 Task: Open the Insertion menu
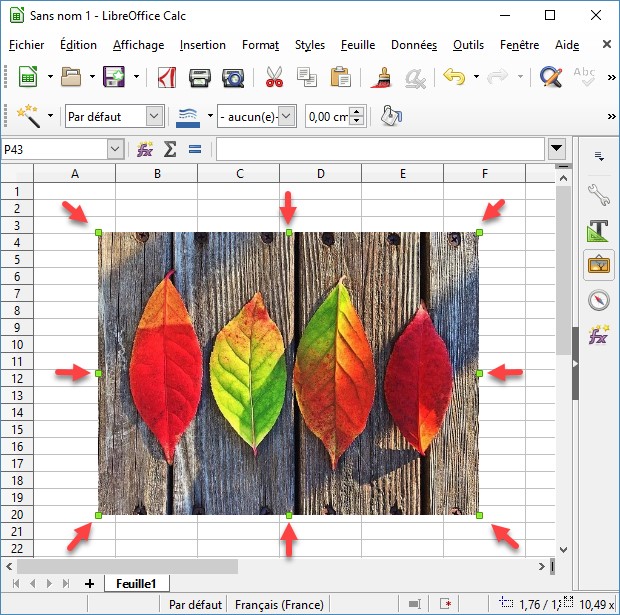click(x=203, y=45)
